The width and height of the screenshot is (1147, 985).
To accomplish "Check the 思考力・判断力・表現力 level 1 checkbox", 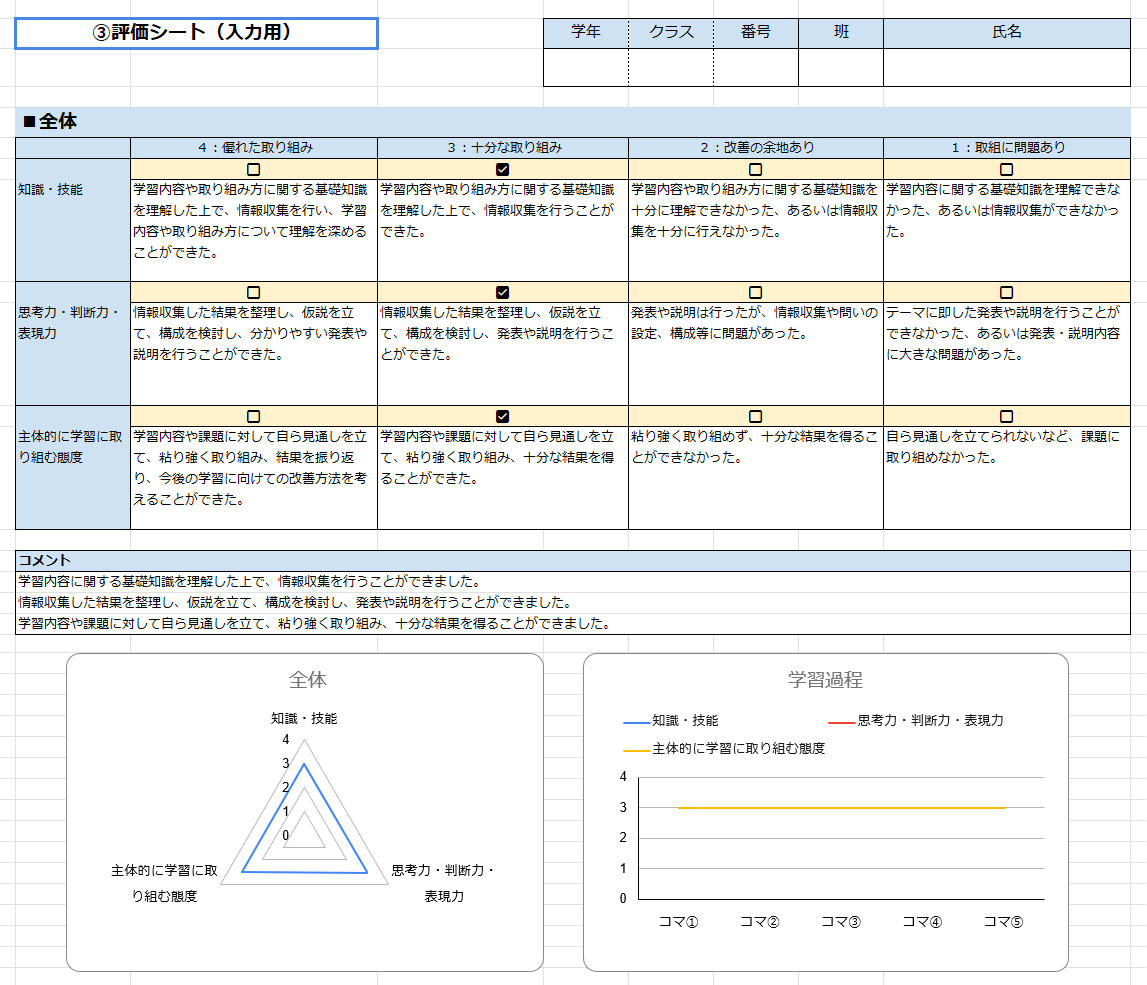I will pos(1007,293).
